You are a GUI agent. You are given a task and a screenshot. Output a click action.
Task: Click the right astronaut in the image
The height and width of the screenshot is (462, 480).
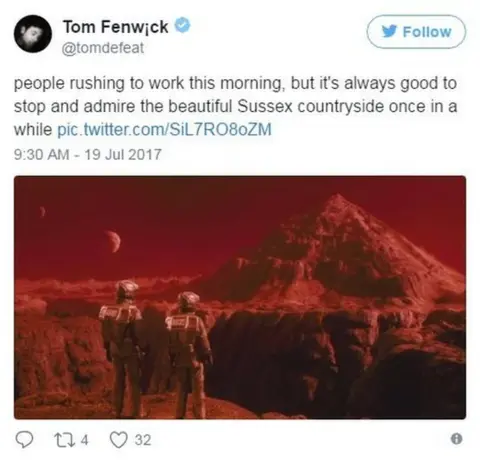pos(189,355)
